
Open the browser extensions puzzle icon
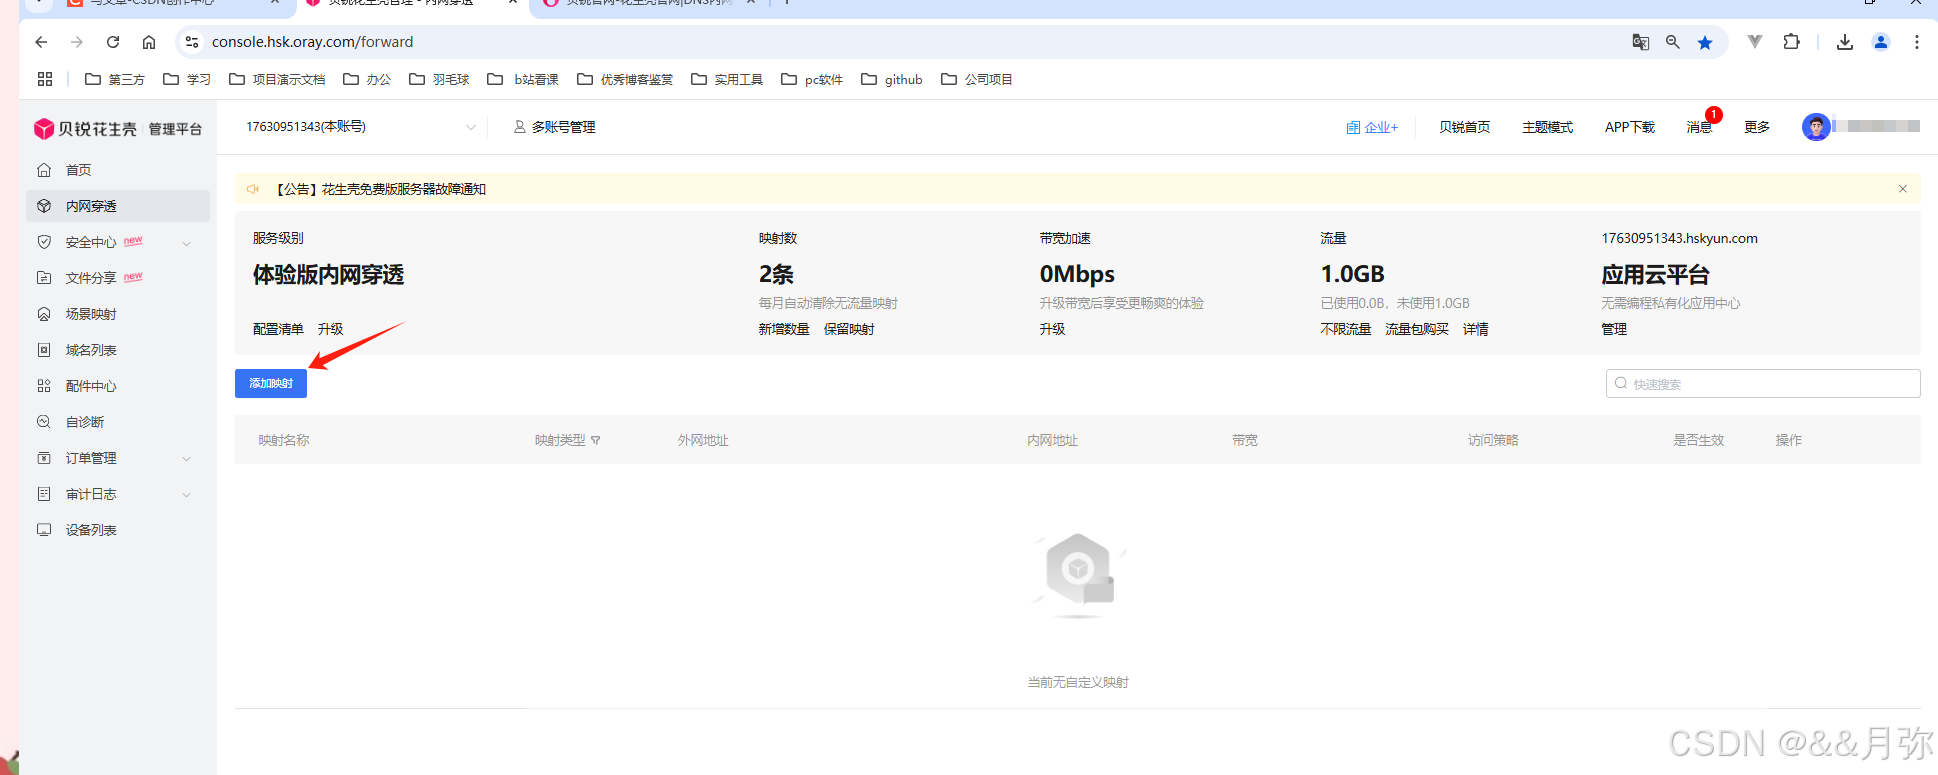(x=1791, y=42)
